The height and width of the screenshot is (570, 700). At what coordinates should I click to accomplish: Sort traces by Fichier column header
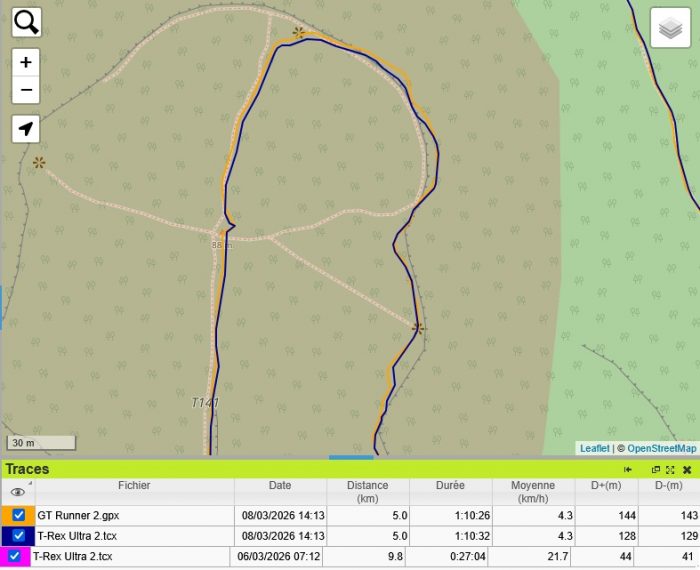click(x=134, y=486)
